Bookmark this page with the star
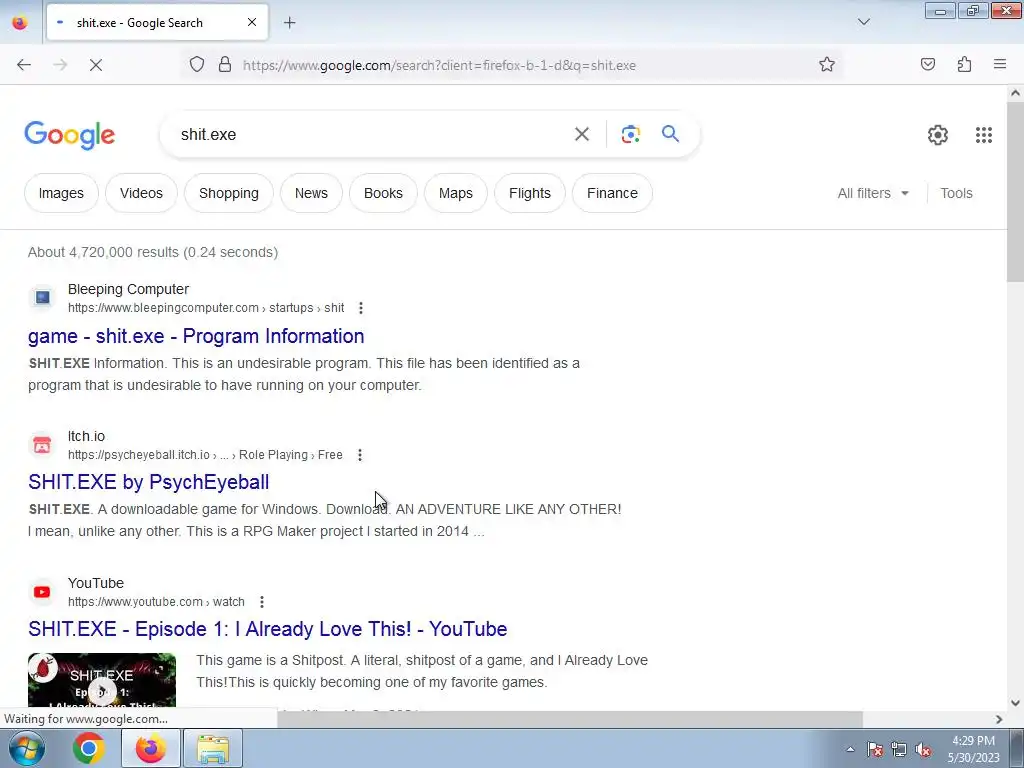The height and width of the screenshot is (768, 1024). coord(827,65)
